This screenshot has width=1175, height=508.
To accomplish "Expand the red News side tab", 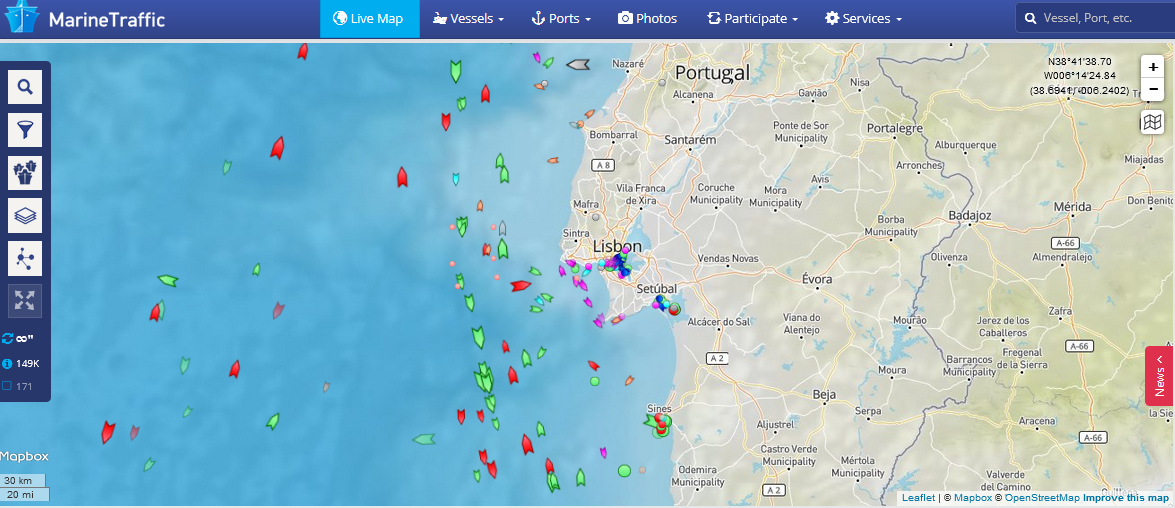I will click(1159, 376).
